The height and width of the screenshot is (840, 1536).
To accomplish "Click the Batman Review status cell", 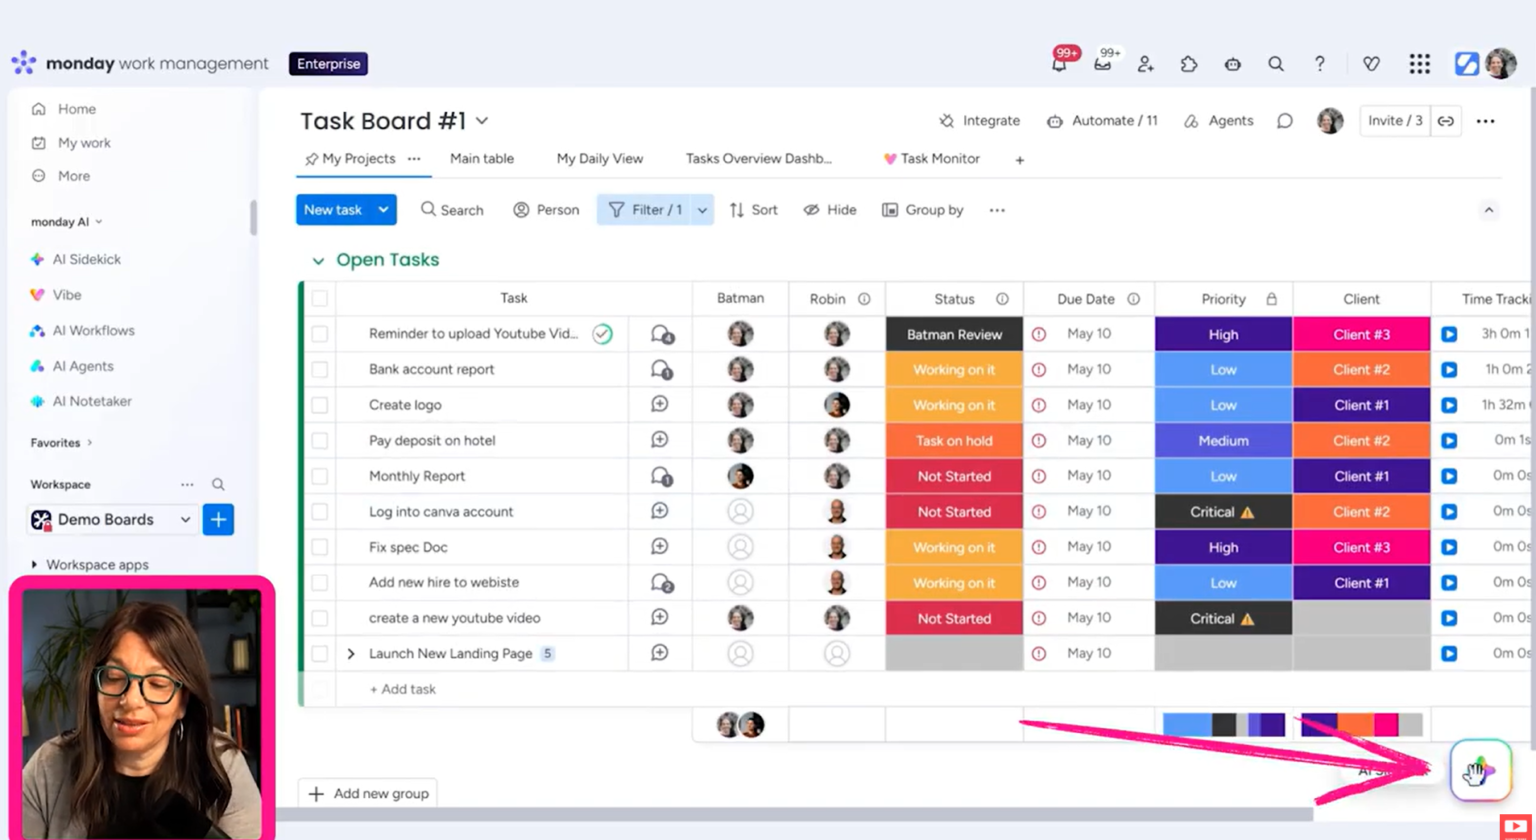I will 954,335.
